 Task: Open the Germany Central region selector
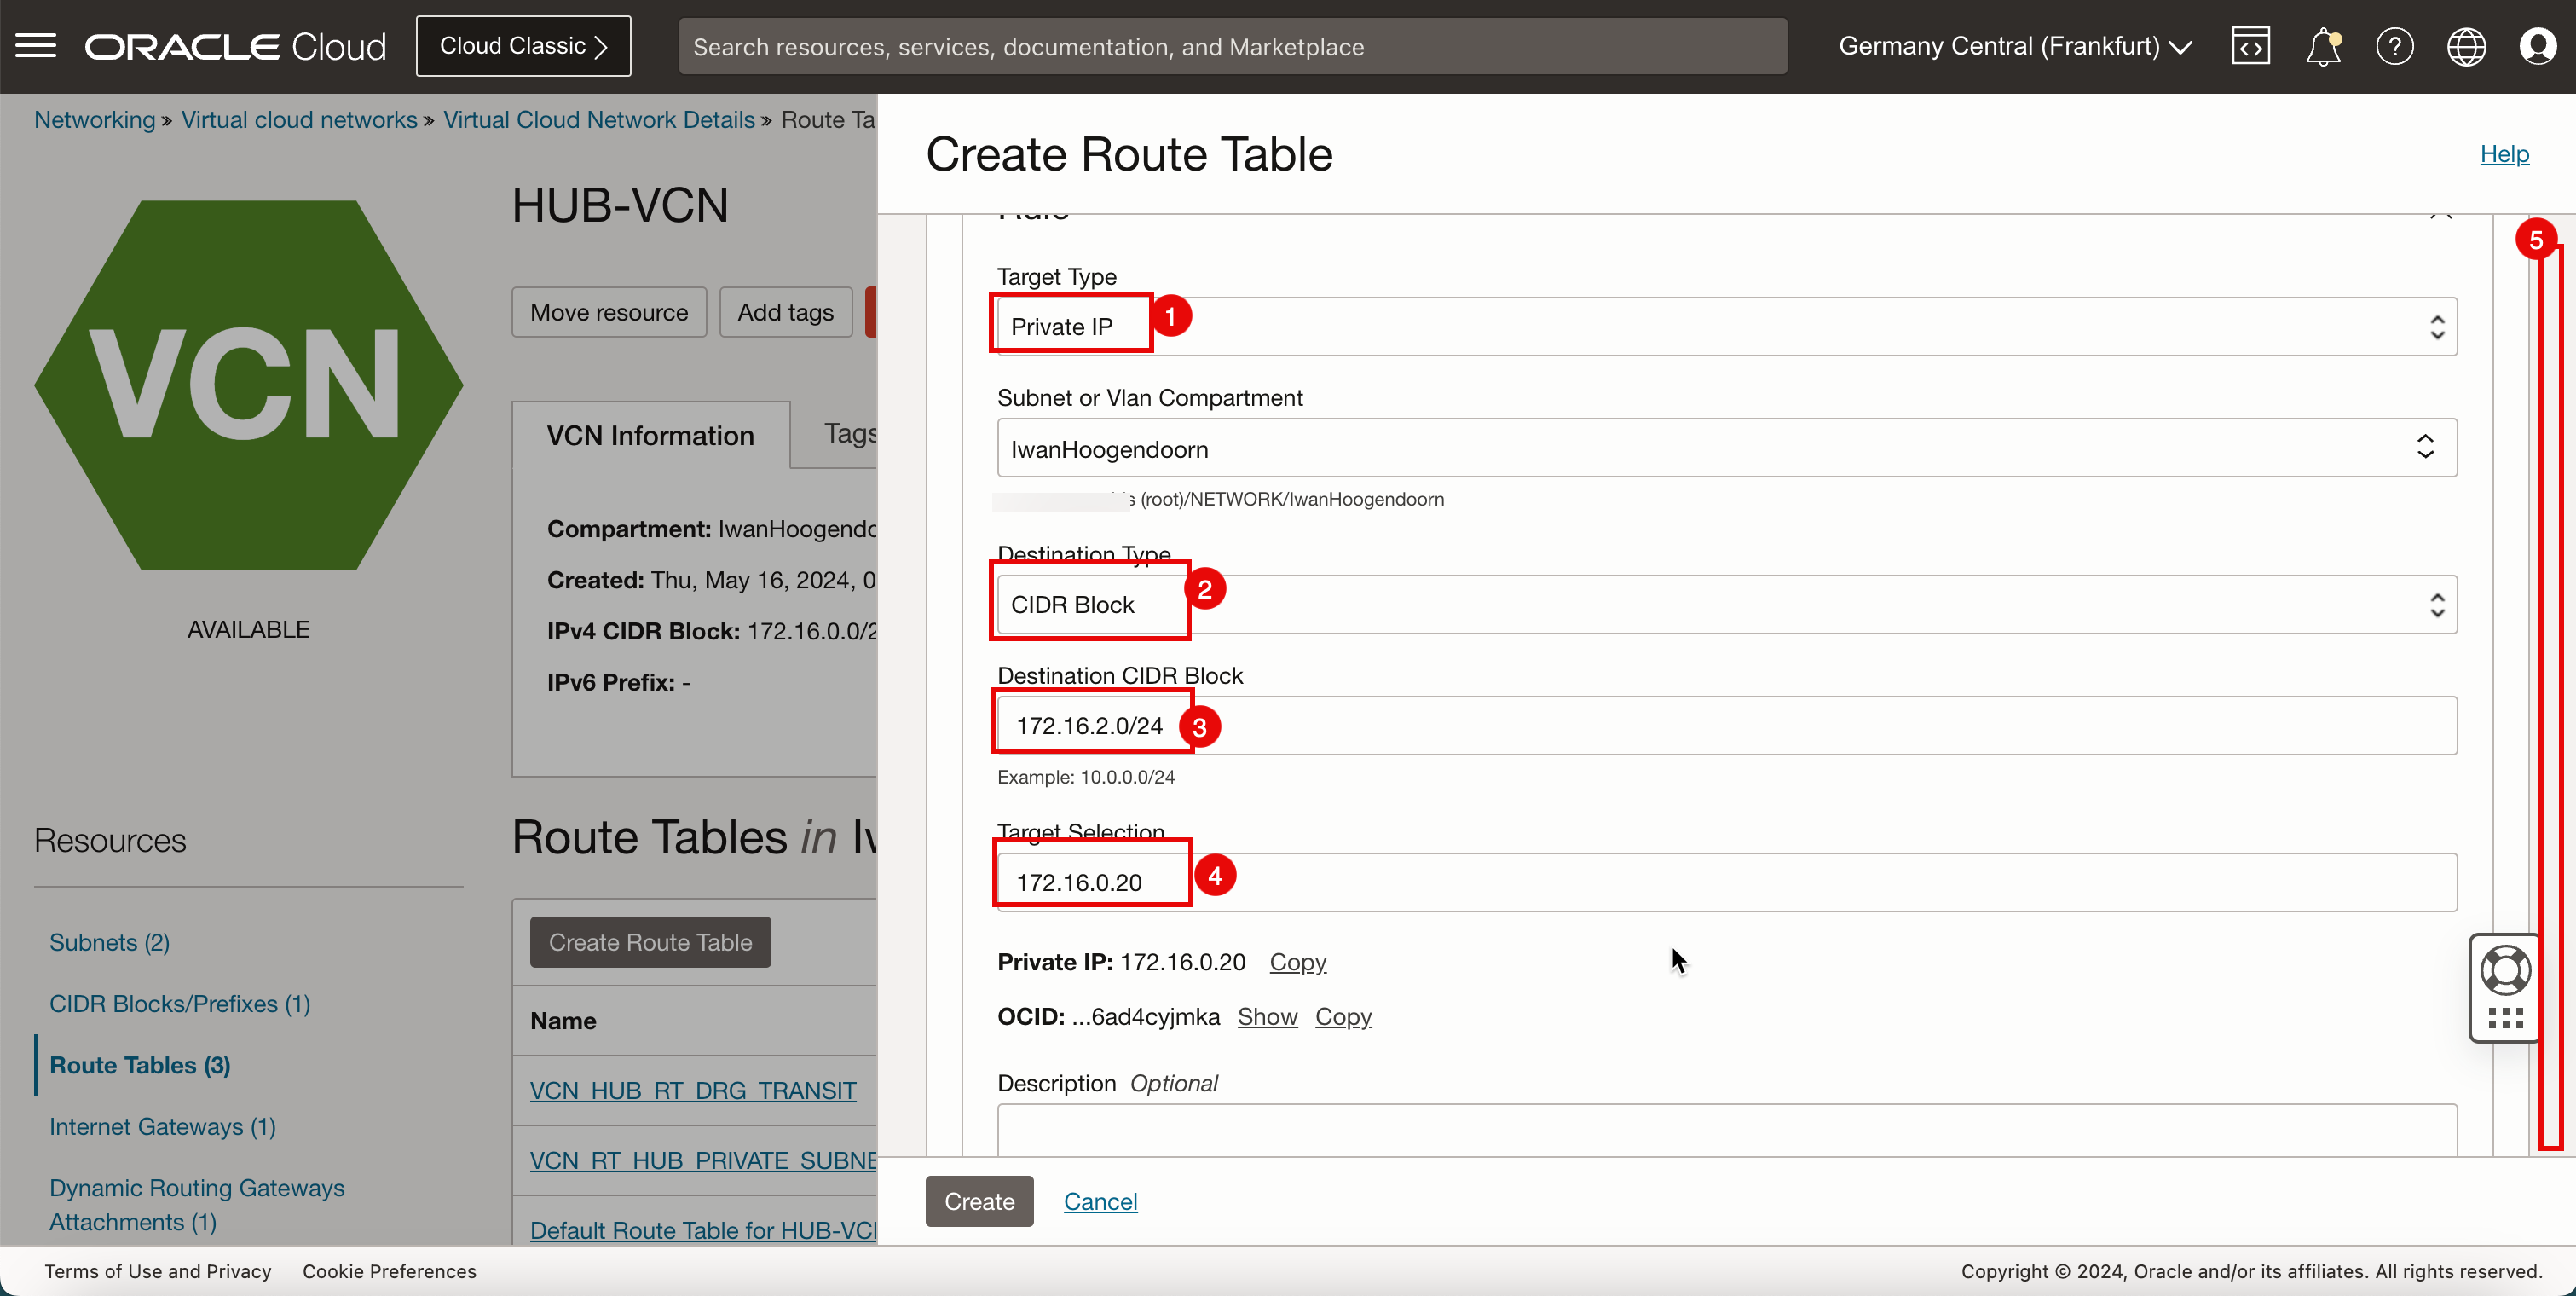[2014, 46]
